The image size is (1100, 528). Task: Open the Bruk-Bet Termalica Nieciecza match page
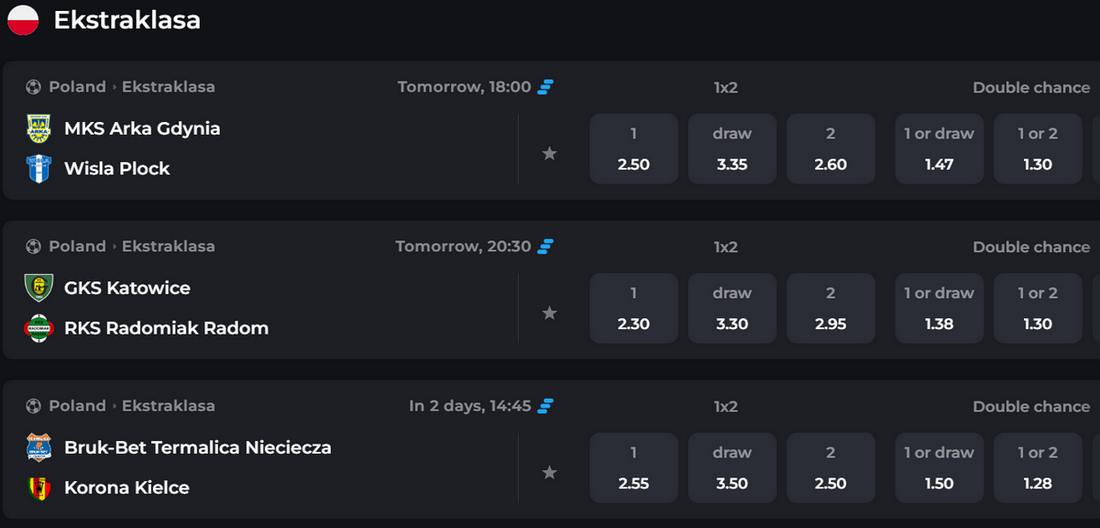[198, 447]
